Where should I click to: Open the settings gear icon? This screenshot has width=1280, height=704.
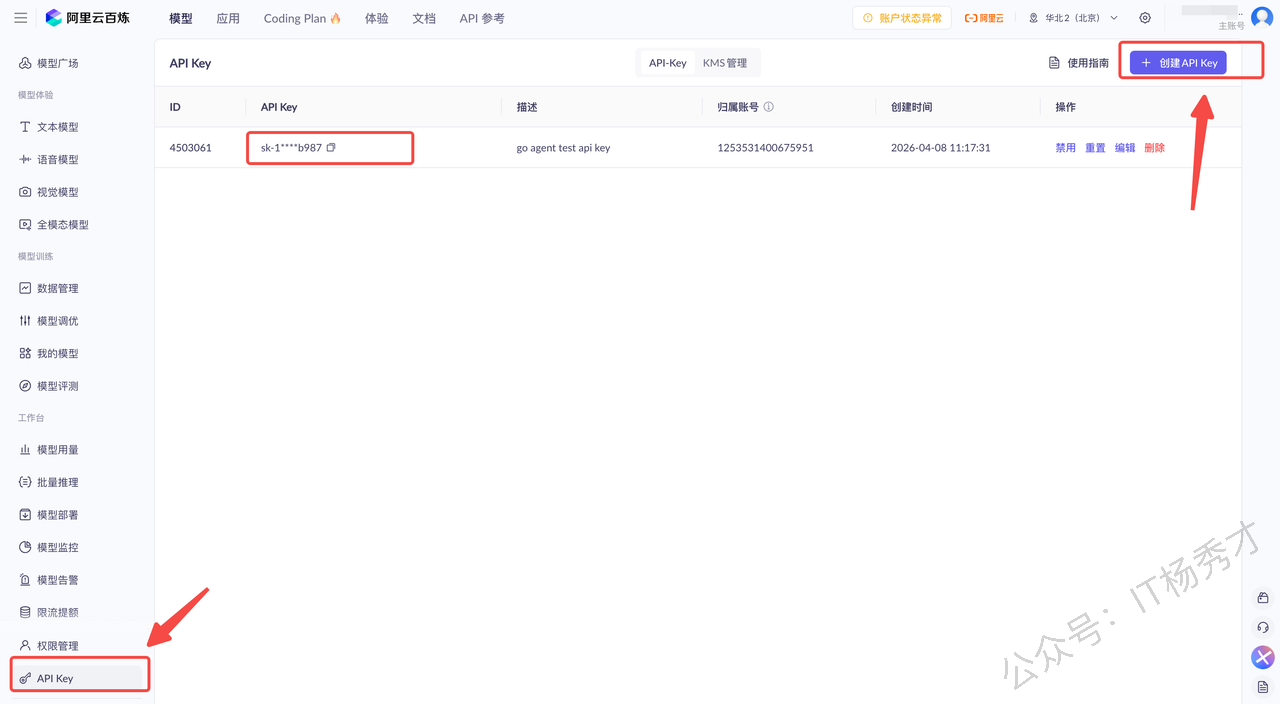point(1145,18)
